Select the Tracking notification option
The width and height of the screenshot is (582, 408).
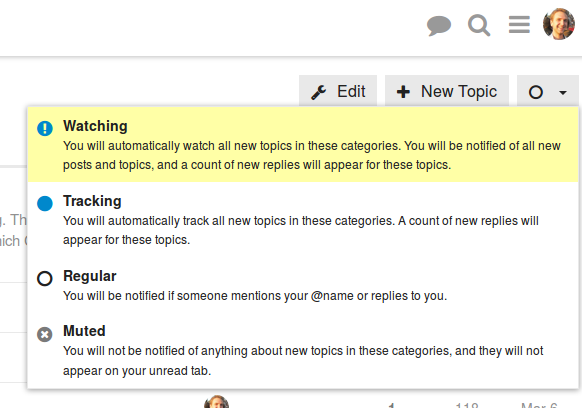303,219
